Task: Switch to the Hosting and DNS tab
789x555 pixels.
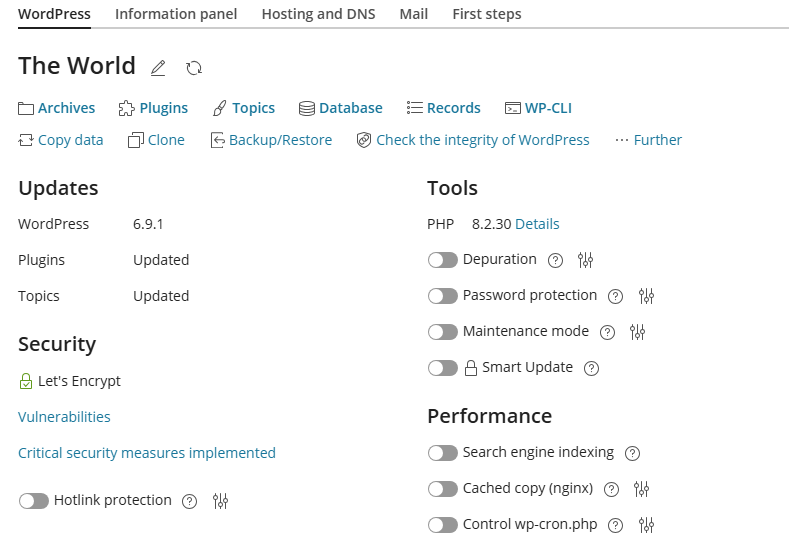Action: (318, 14)
